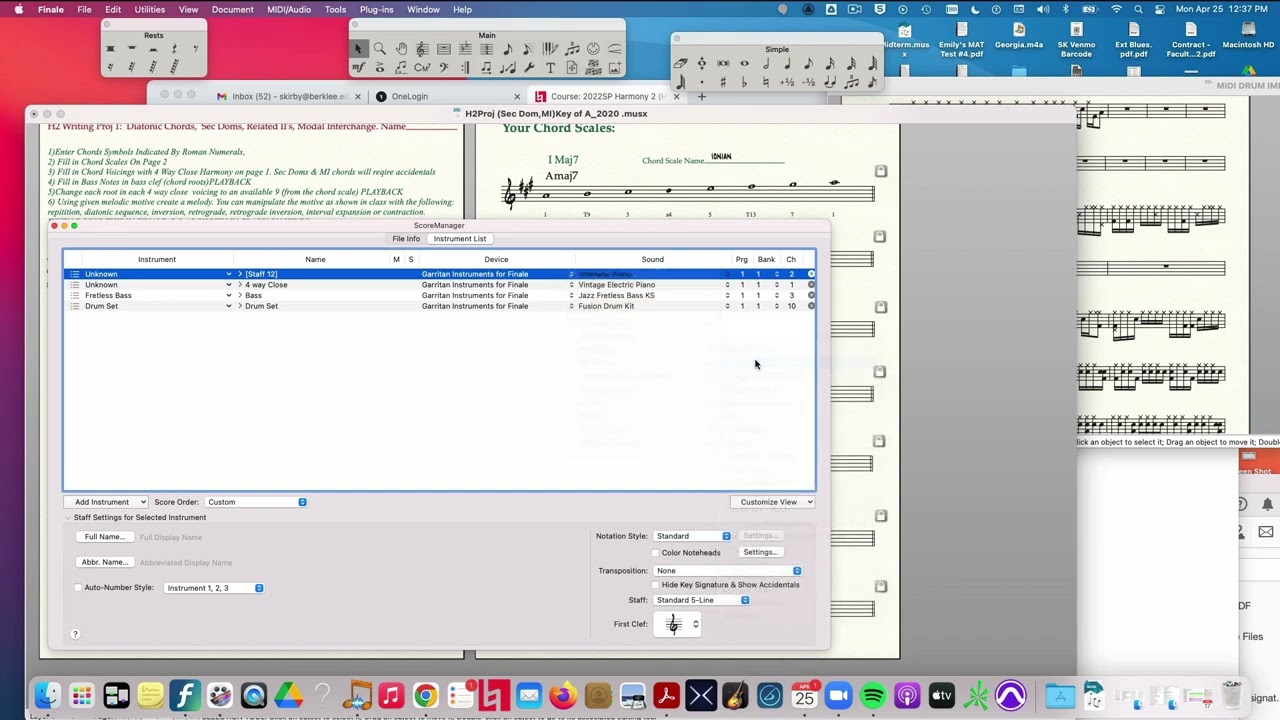Image resolution: width=1280 pixels, height=720 pixels.
Task: Switch to the File Info tab
Action: [406, 239]
